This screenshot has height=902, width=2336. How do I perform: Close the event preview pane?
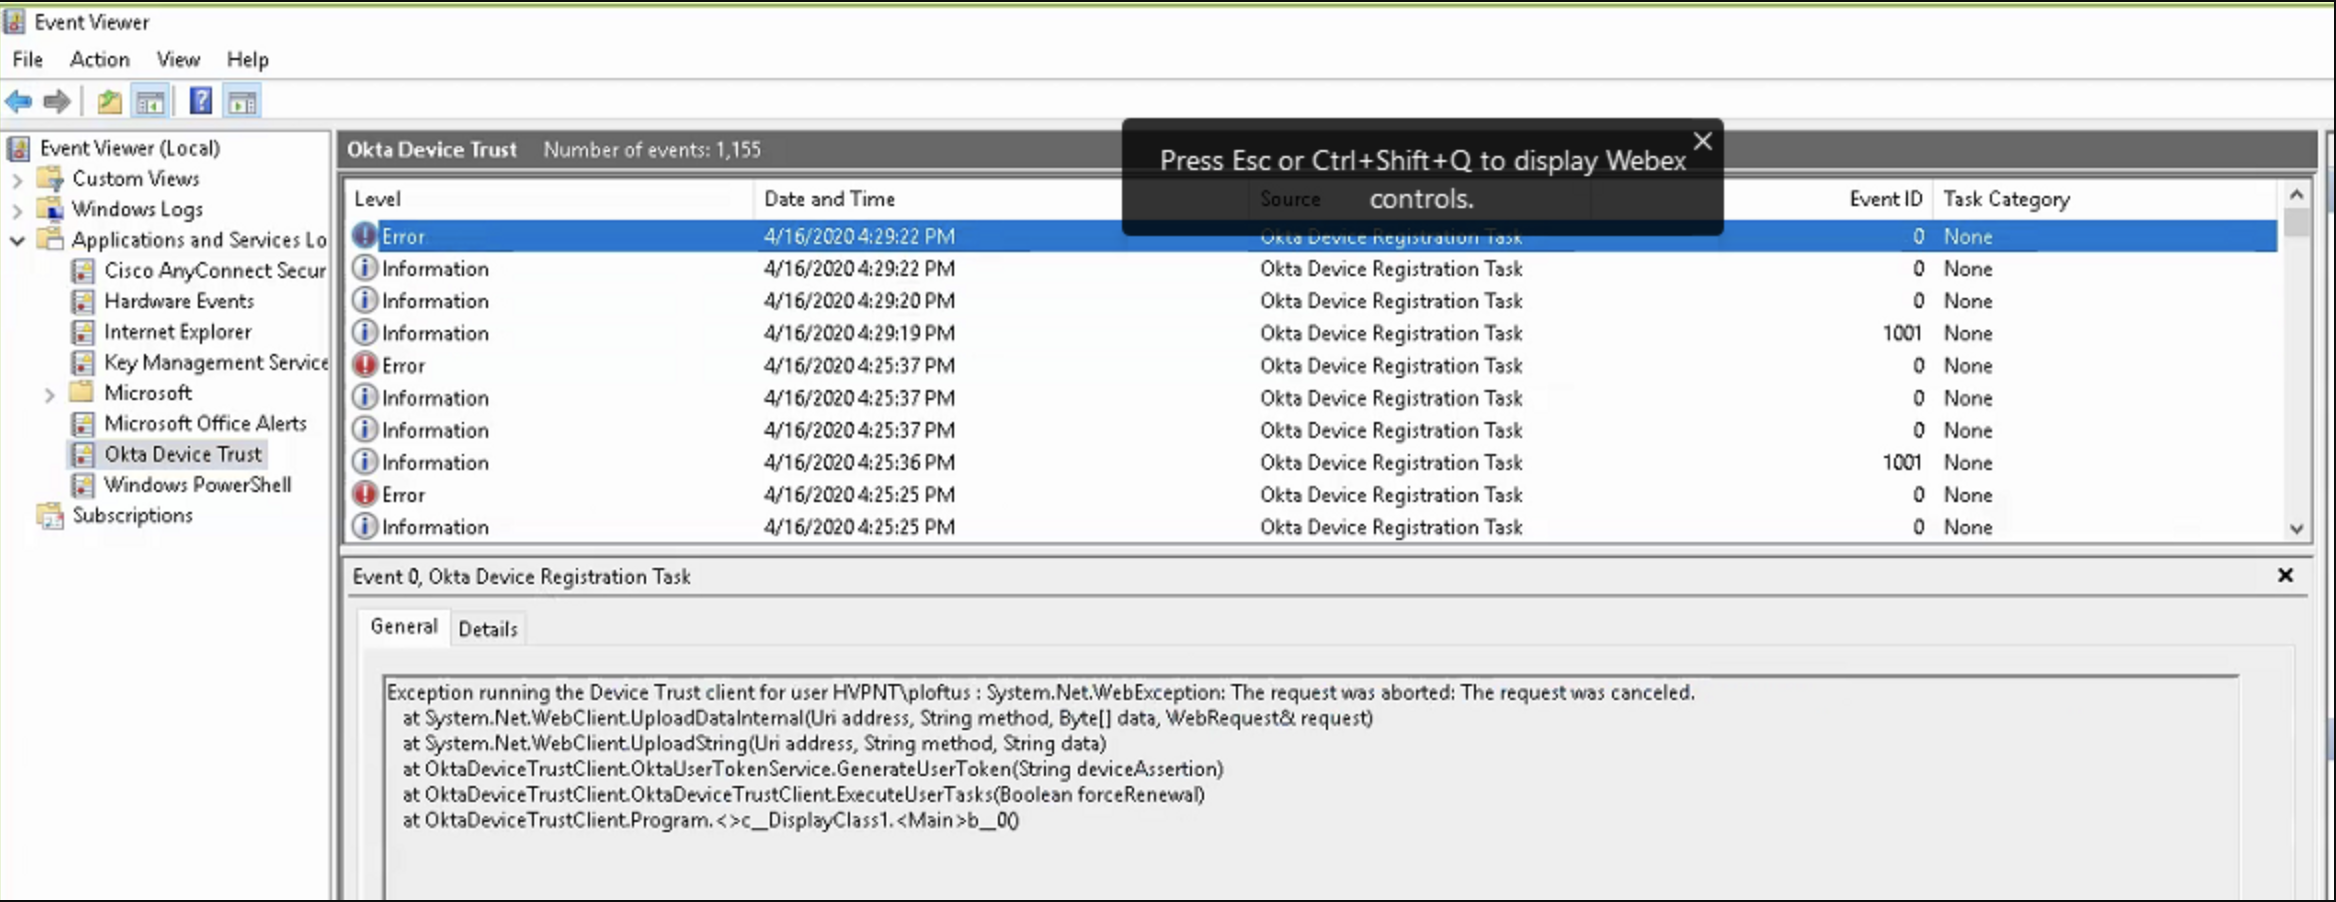[x=2285, y=575]
